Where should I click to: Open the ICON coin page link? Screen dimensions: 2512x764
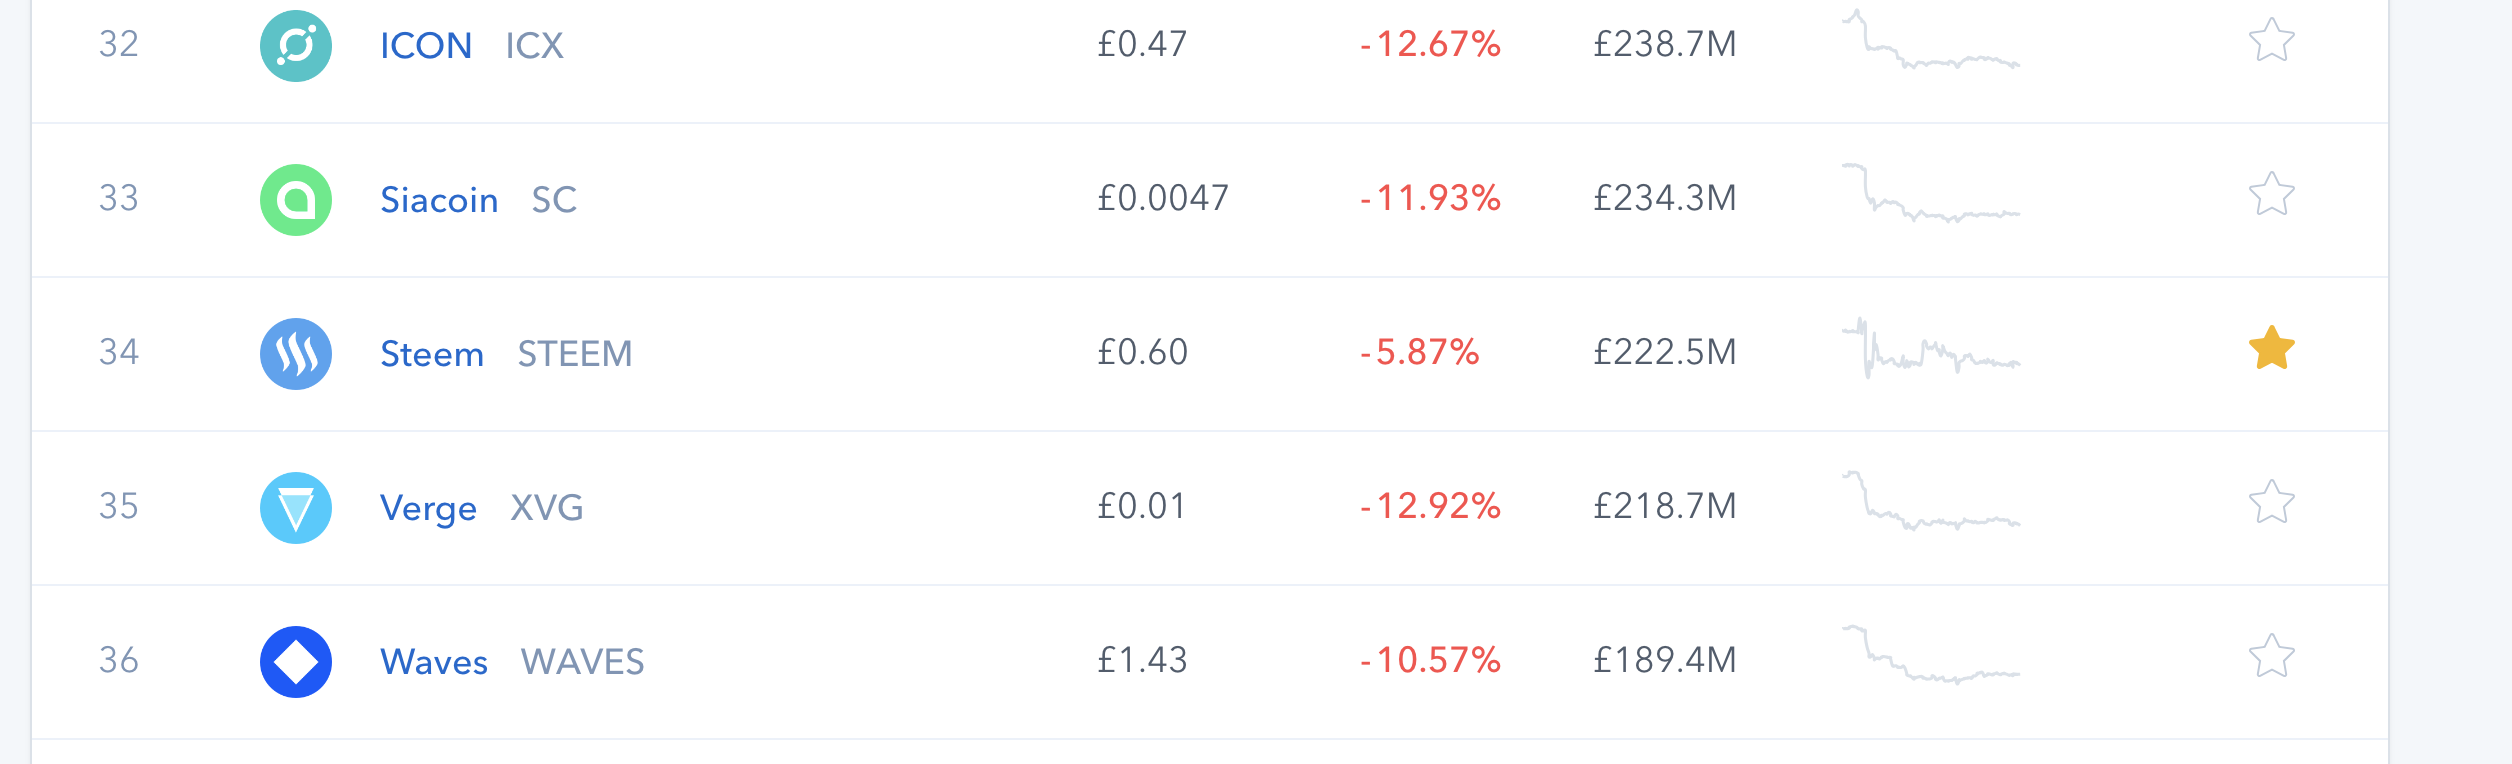(426, 46)
